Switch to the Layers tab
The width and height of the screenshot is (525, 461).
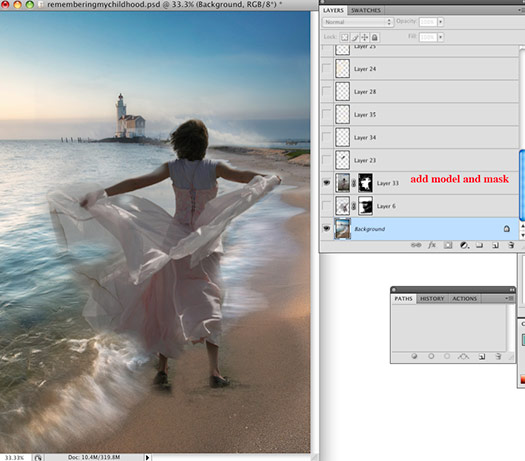click(333, 10)
